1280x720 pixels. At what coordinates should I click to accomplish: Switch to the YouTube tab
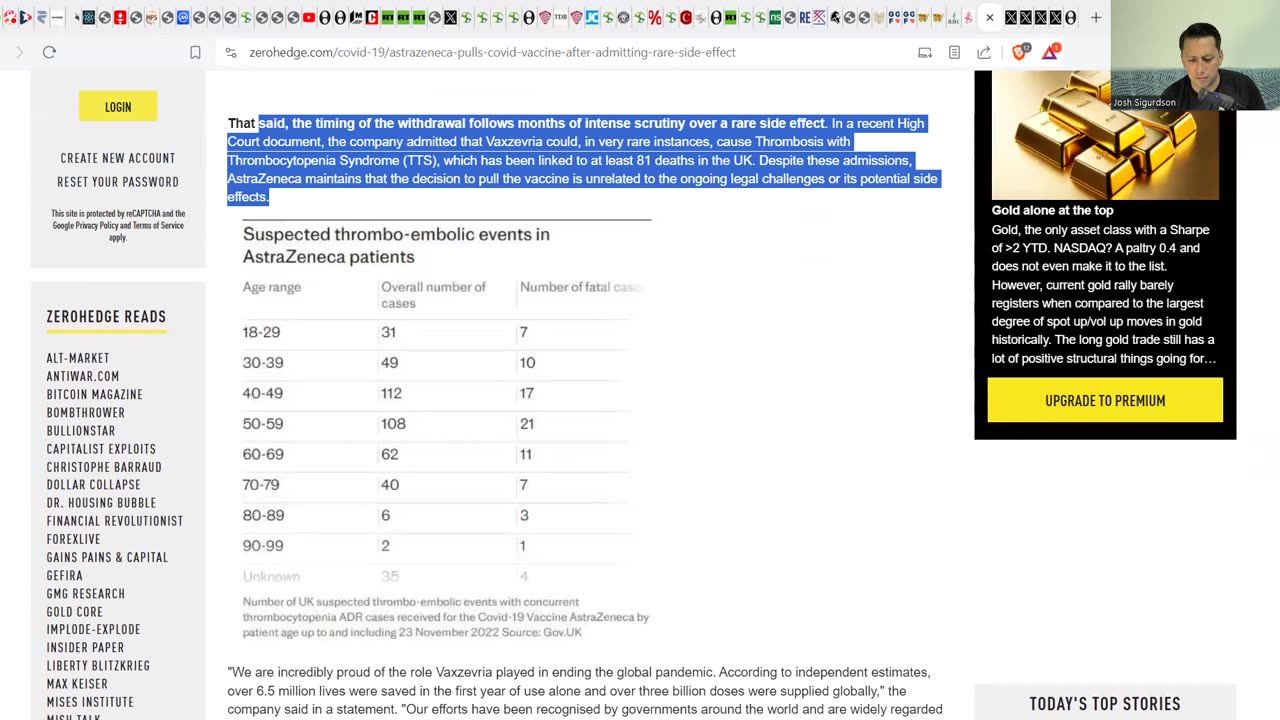tap(309, 17)
